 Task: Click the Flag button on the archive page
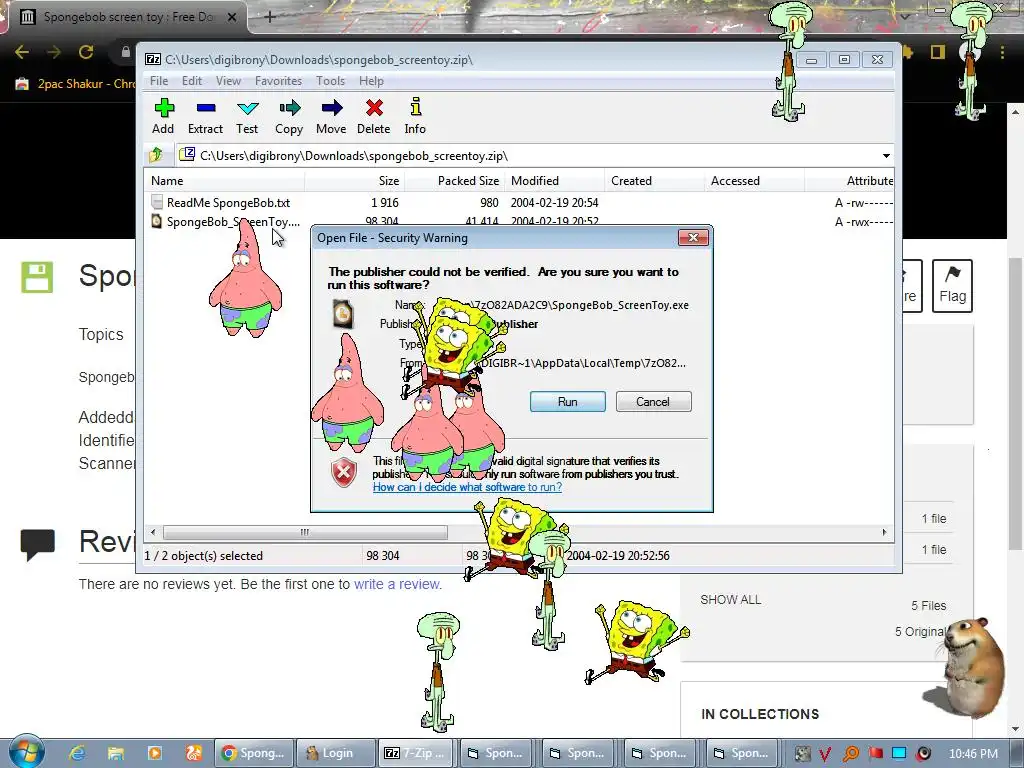point(952,286)
